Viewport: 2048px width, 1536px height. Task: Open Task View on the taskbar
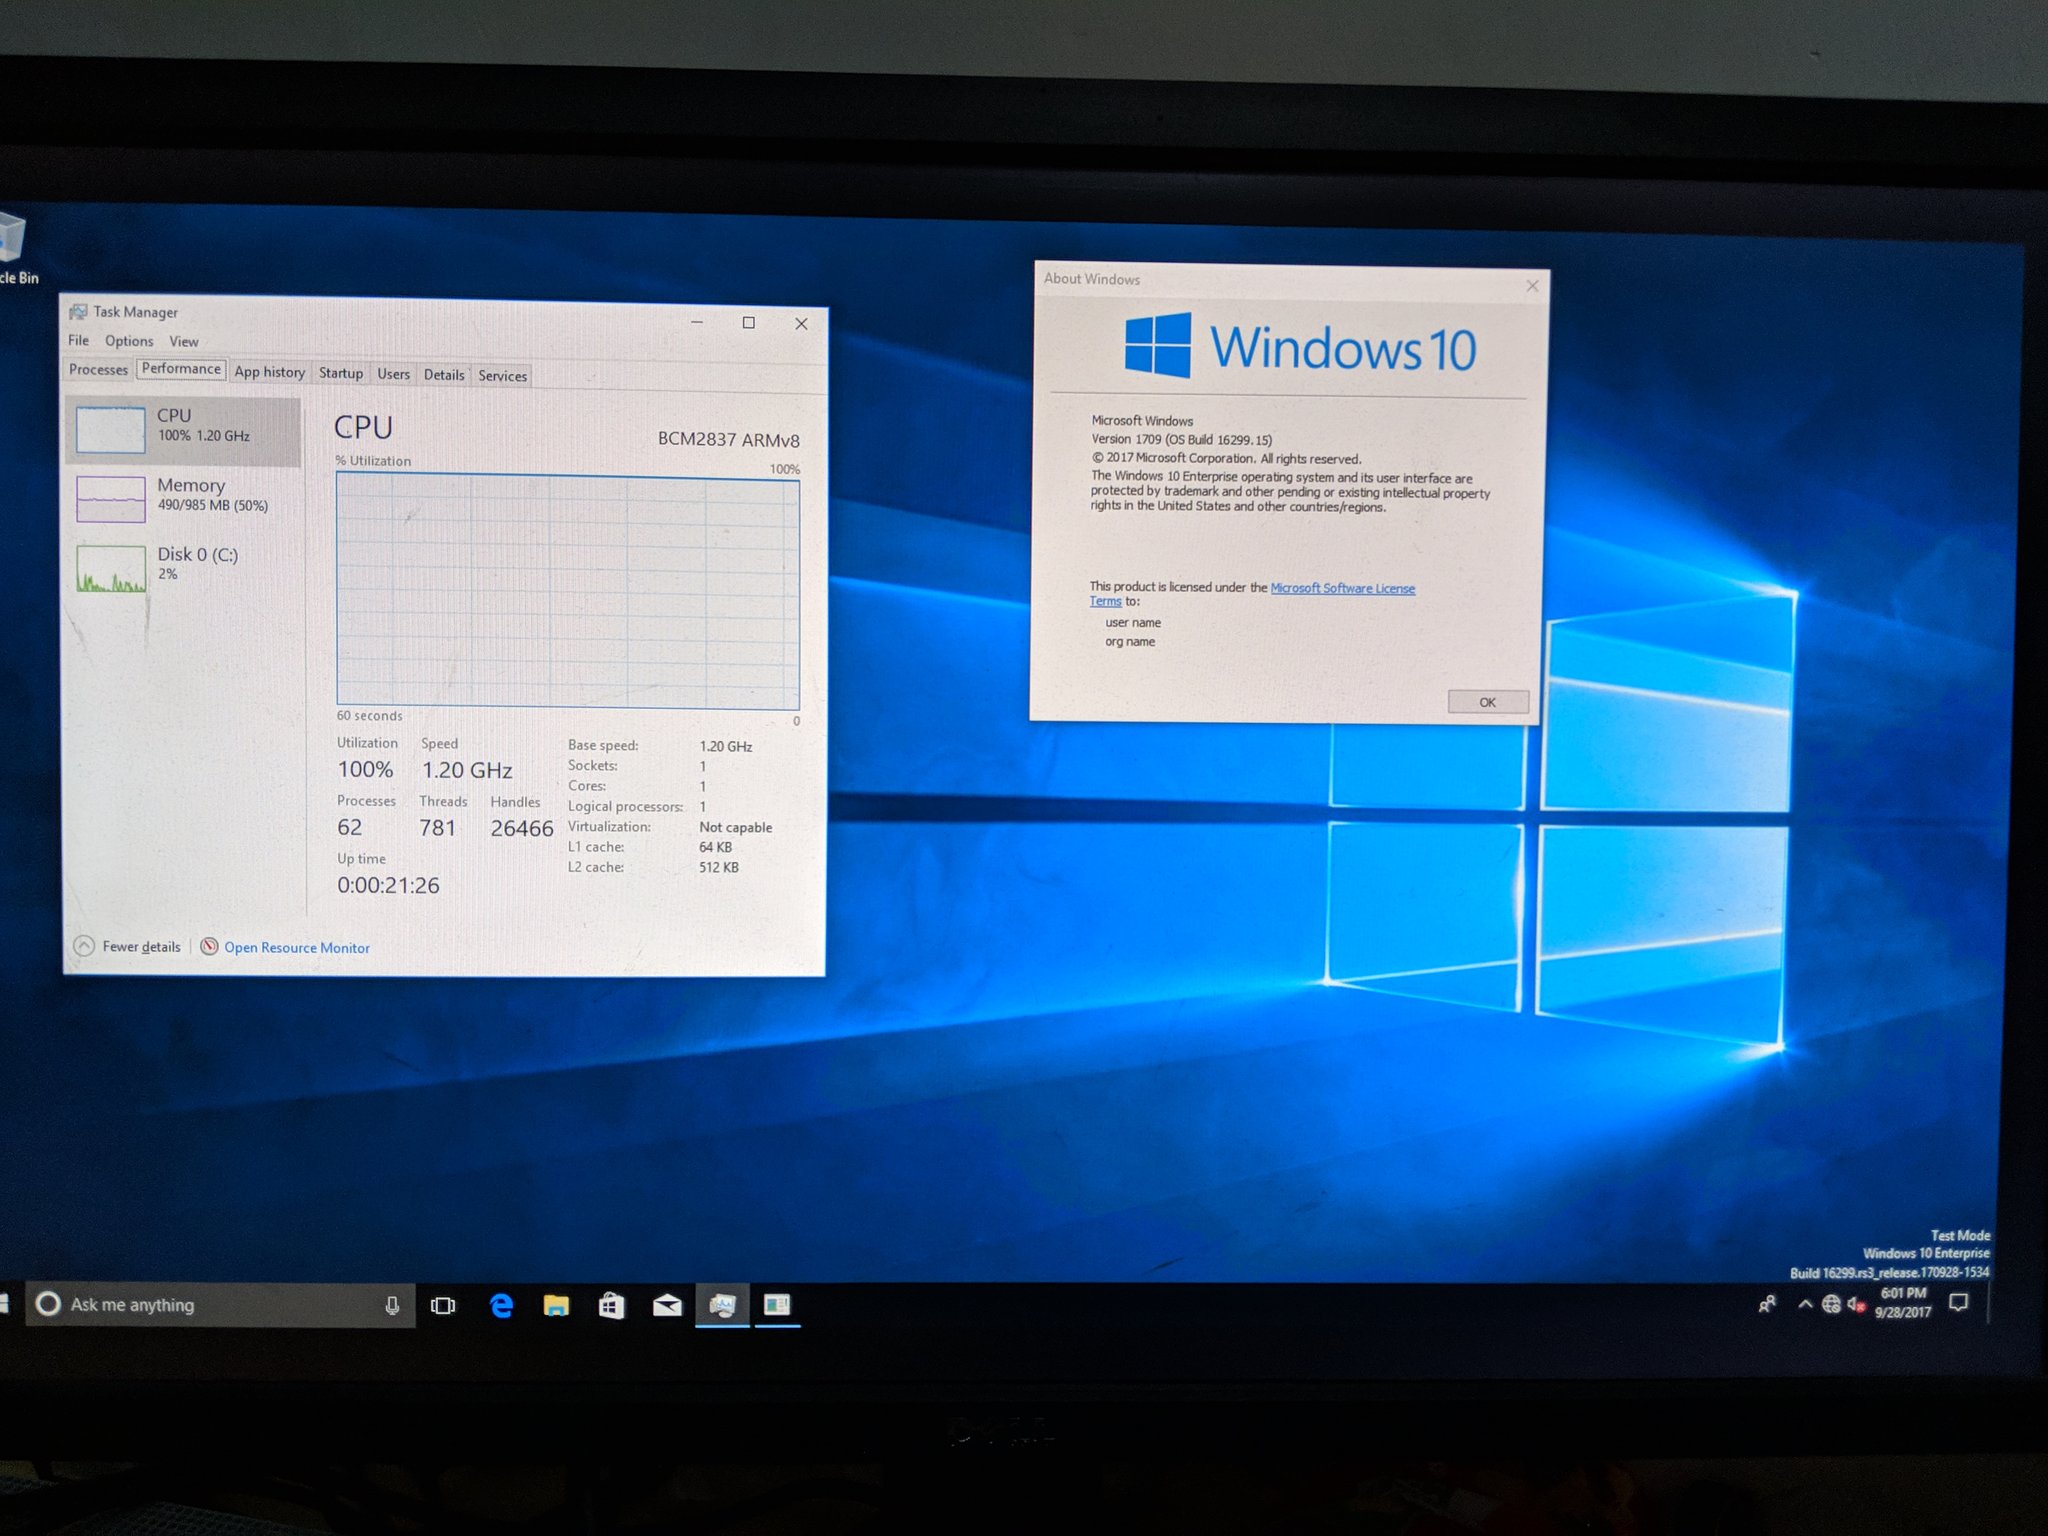tap(443, 1305)
